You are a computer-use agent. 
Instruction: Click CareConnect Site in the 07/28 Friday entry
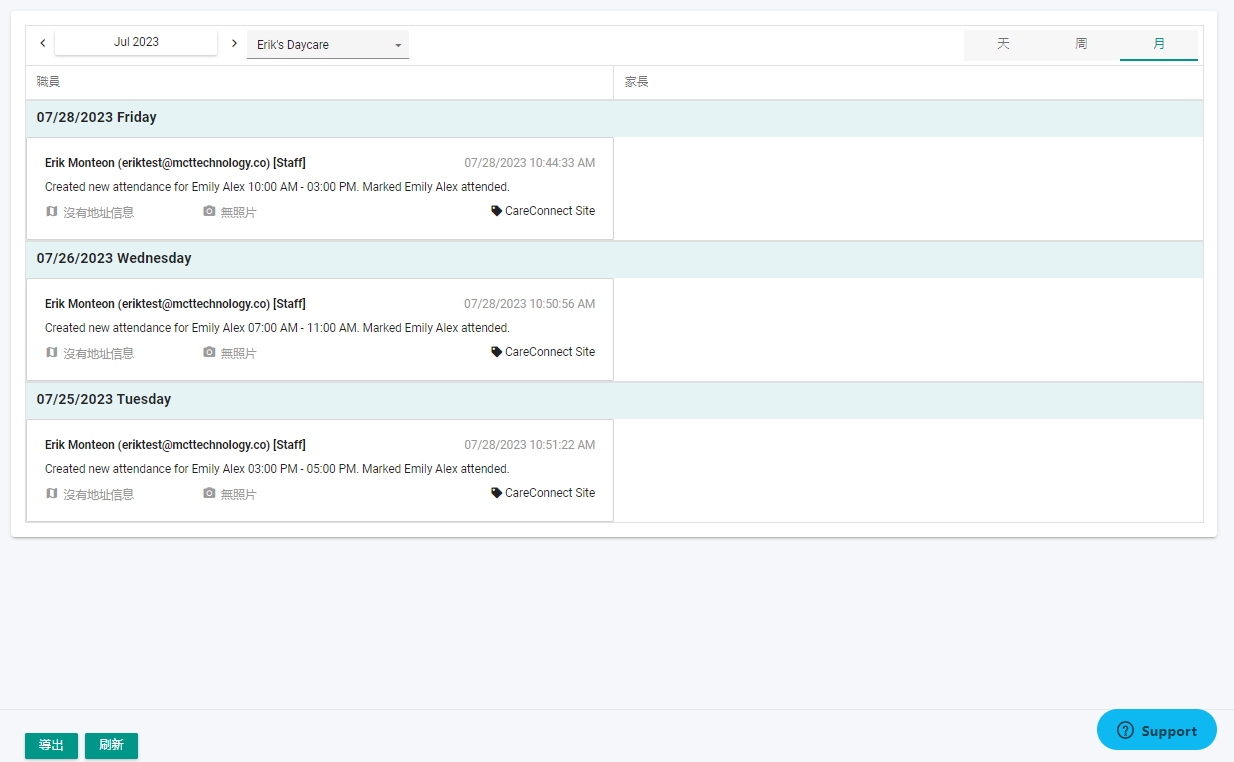(x=550, y=211)
